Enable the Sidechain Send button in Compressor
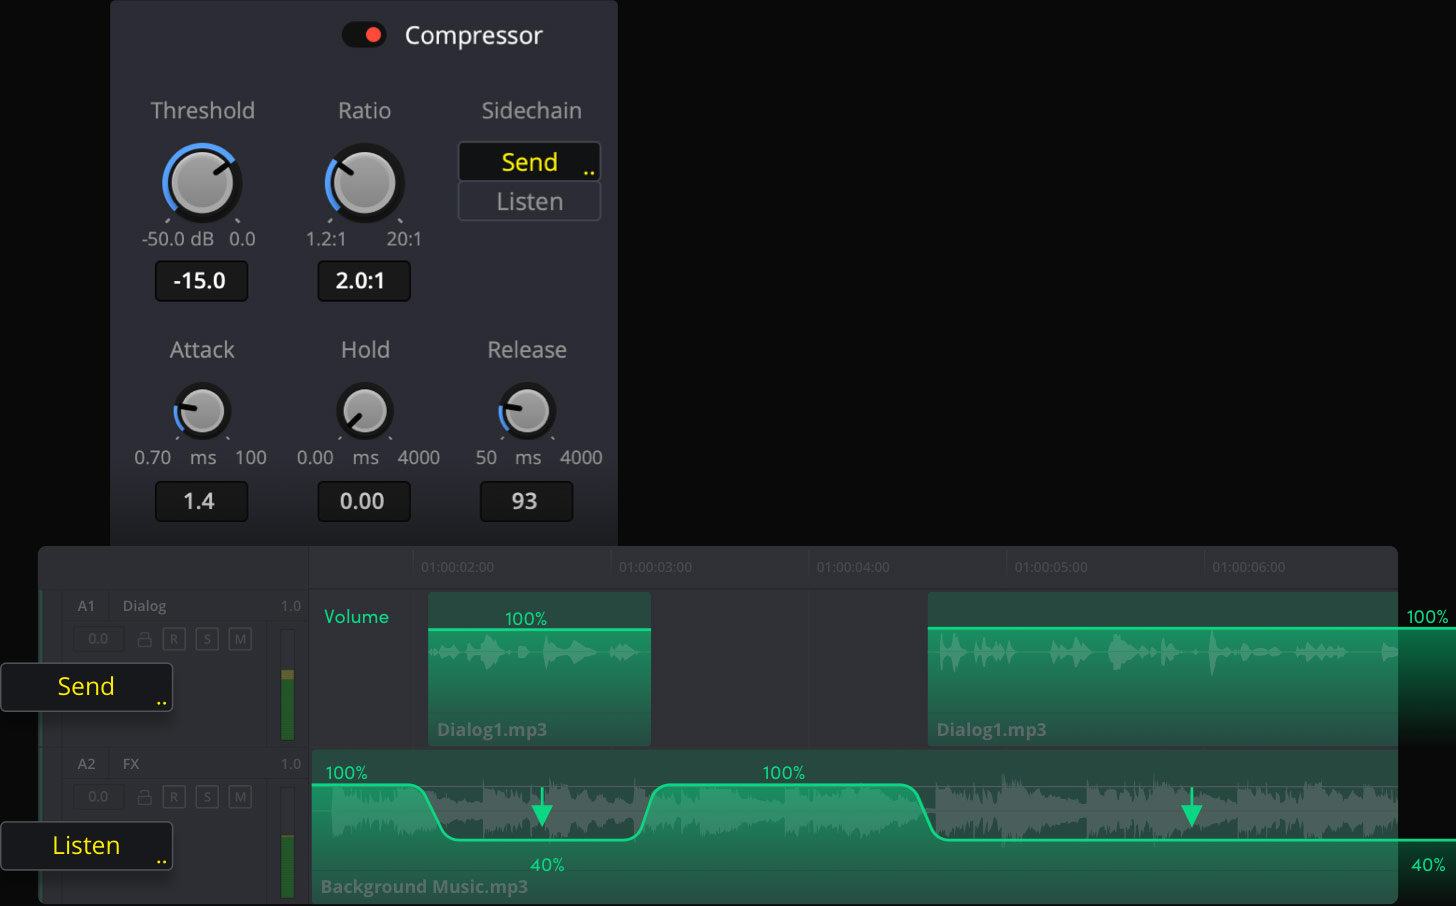 [529, 162]
